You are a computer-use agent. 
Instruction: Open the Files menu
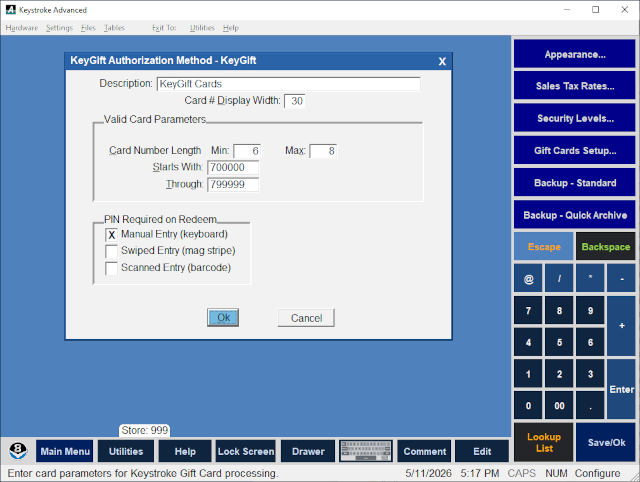click(x=88, y=28)
